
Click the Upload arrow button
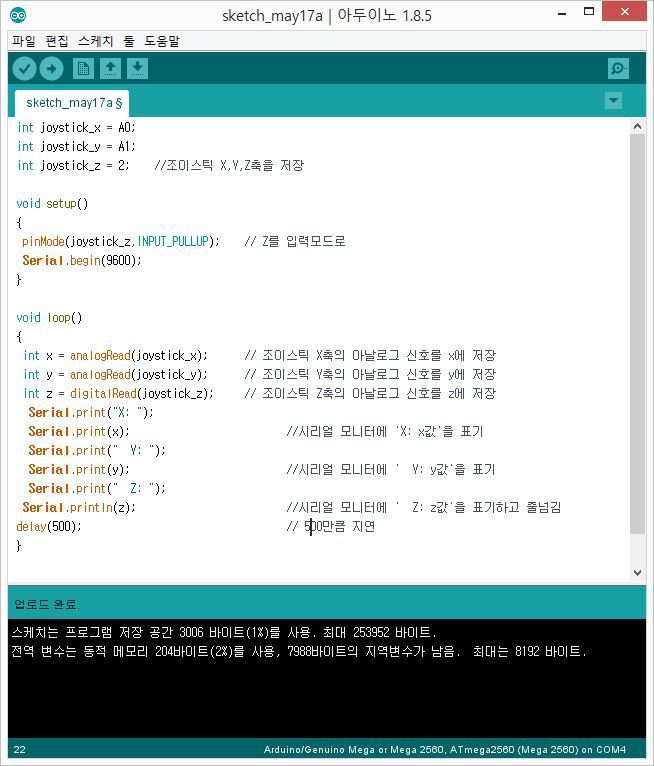(x=51, y=69)
